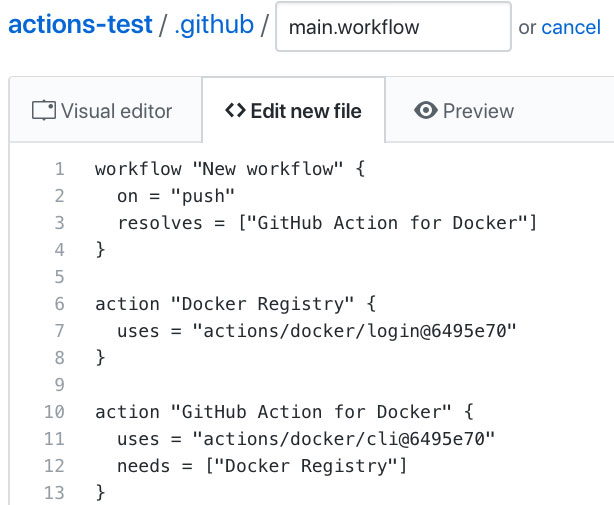The image size is (614, 505).
Task: Click the resolves line in editor
Action: click(x=327, y=223)
